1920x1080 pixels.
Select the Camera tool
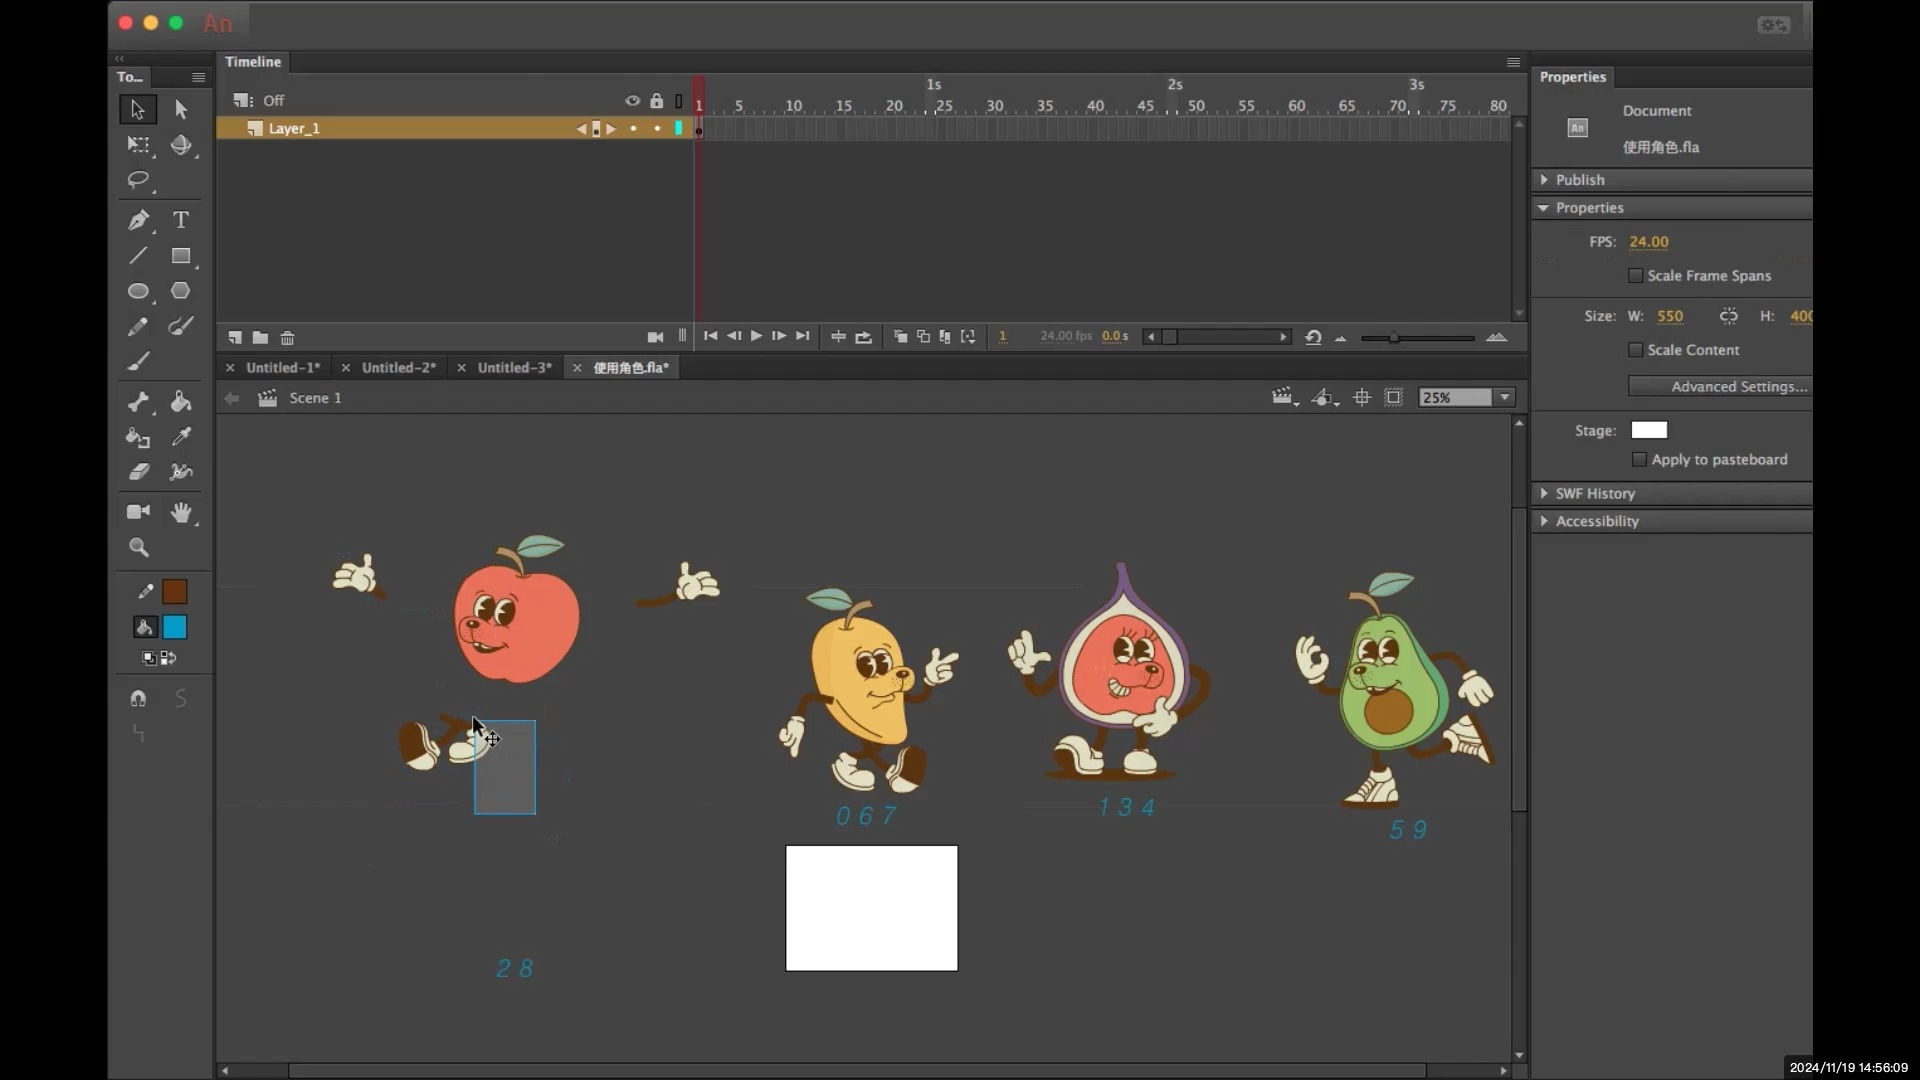coord(138,512)
